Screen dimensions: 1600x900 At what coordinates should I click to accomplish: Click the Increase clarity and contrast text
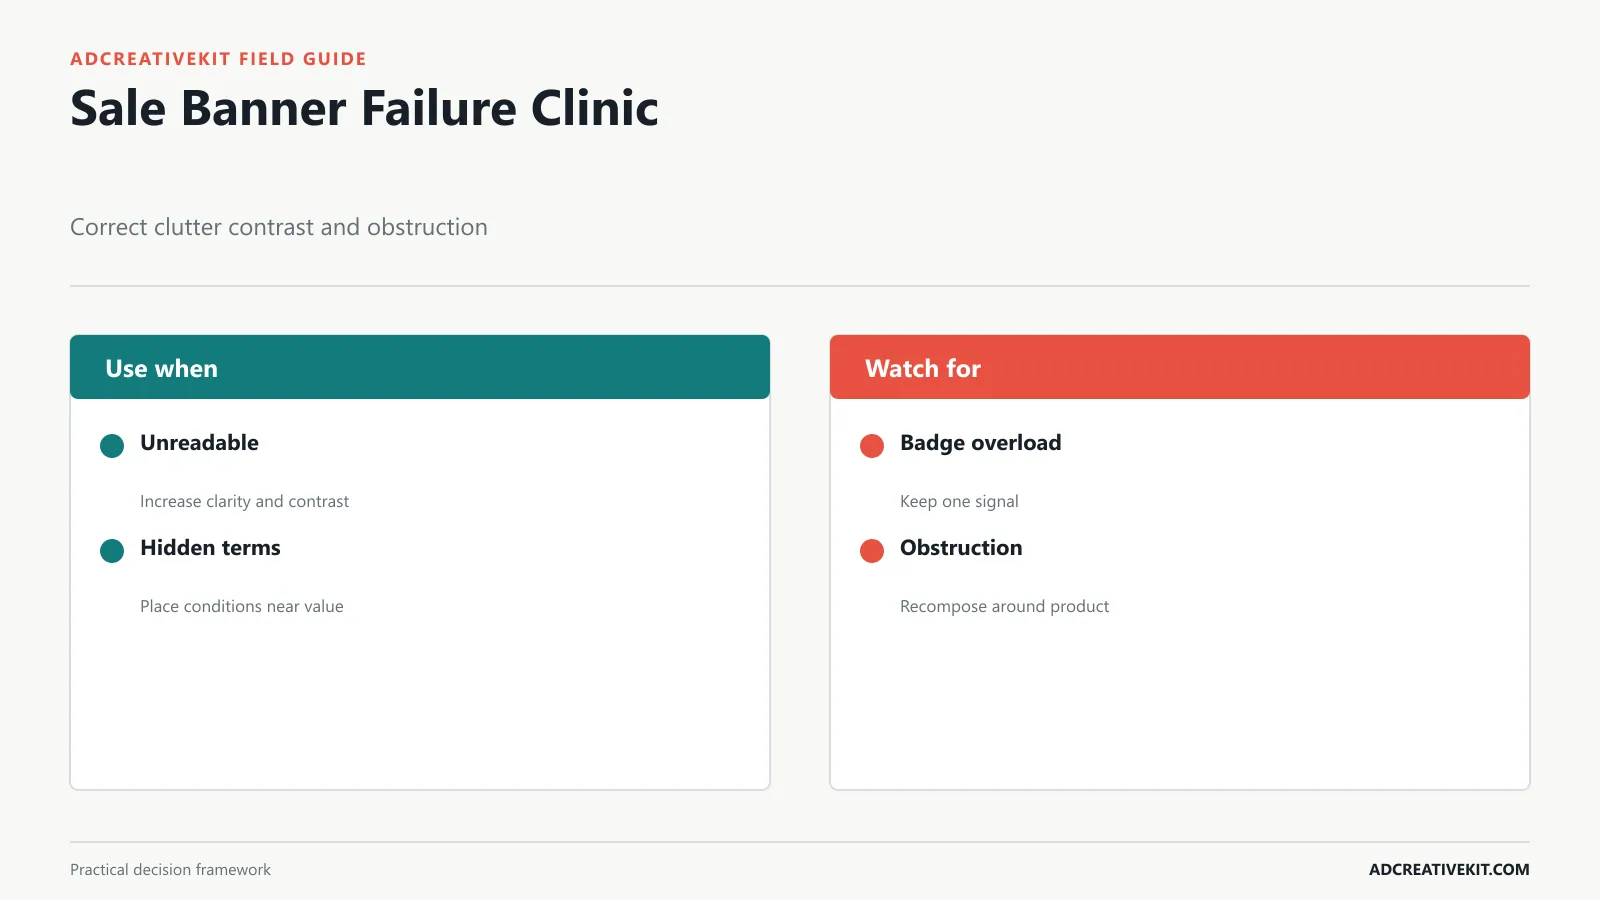pos(244,502)
